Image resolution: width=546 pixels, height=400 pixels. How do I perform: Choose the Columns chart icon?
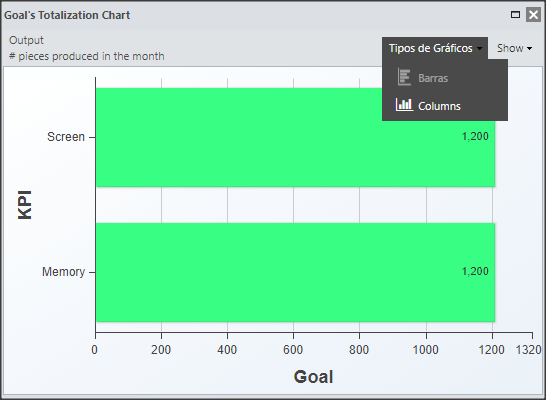click(404, 105)
